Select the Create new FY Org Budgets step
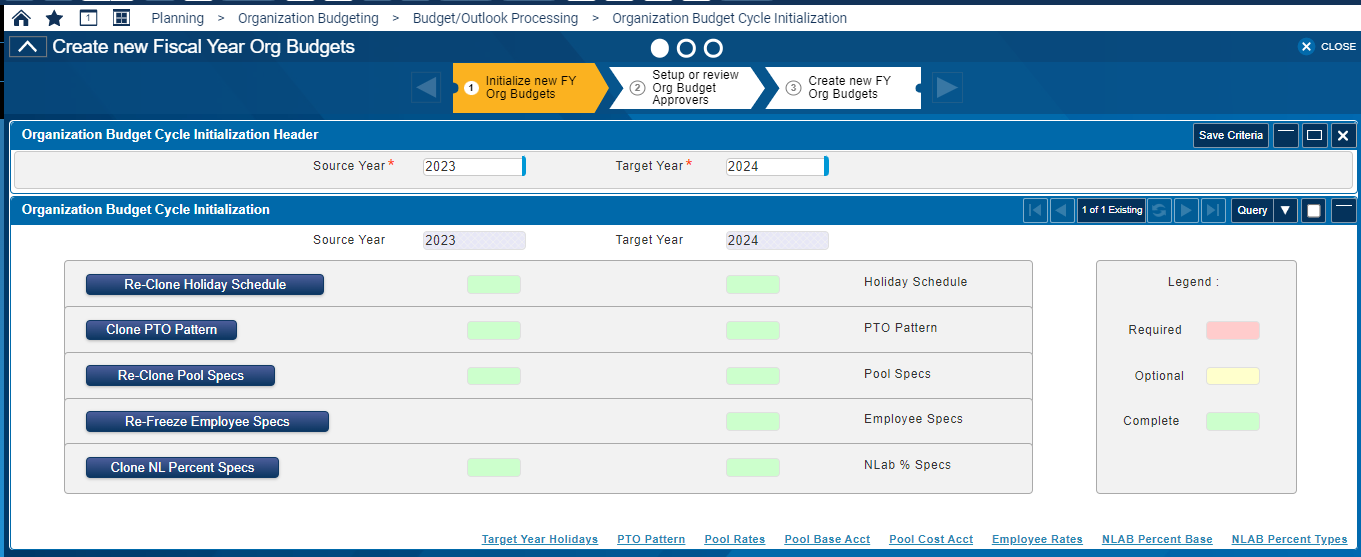 [843, 88]
